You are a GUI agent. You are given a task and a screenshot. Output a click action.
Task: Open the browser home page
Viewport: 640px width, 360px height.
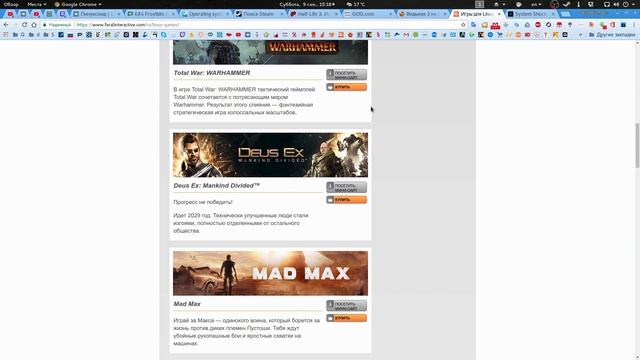tap(34, 25)
